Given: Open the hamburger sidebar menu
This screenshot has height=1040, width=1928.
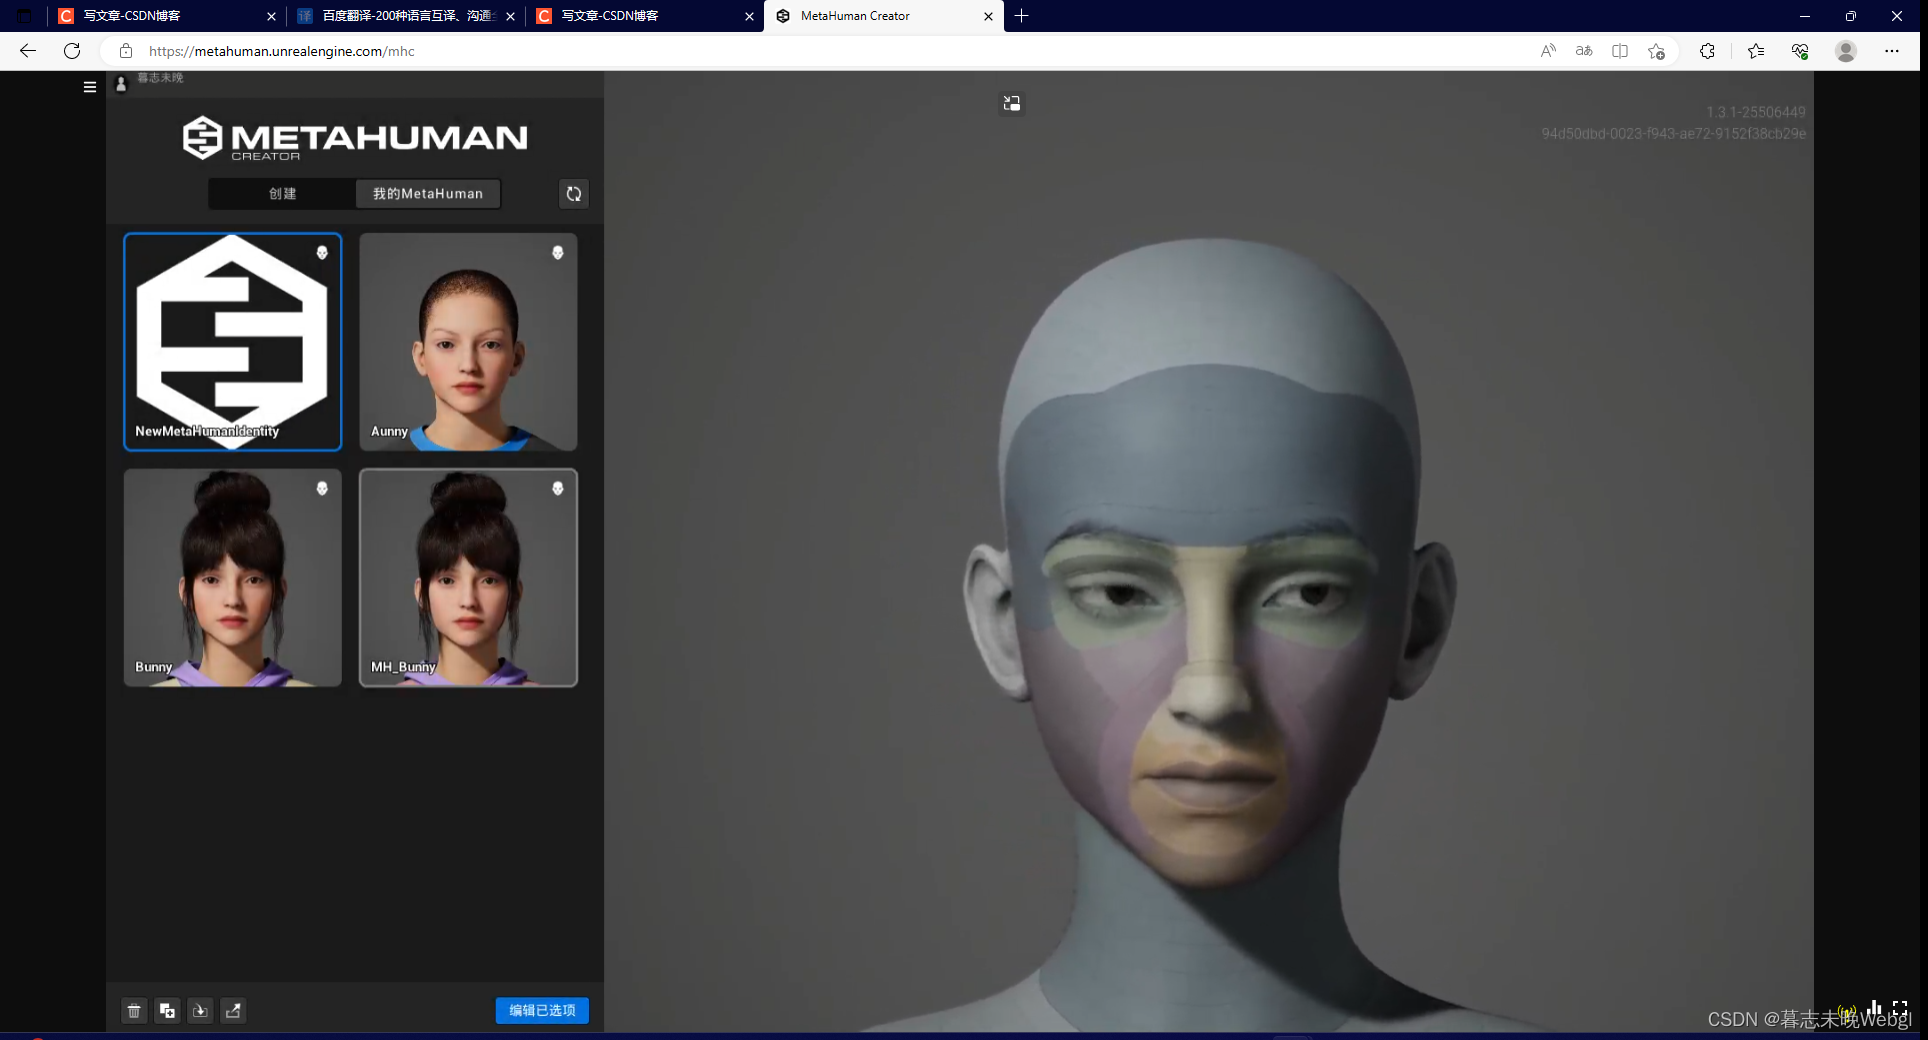Looking at the screenshot, I should click(90, 87).
